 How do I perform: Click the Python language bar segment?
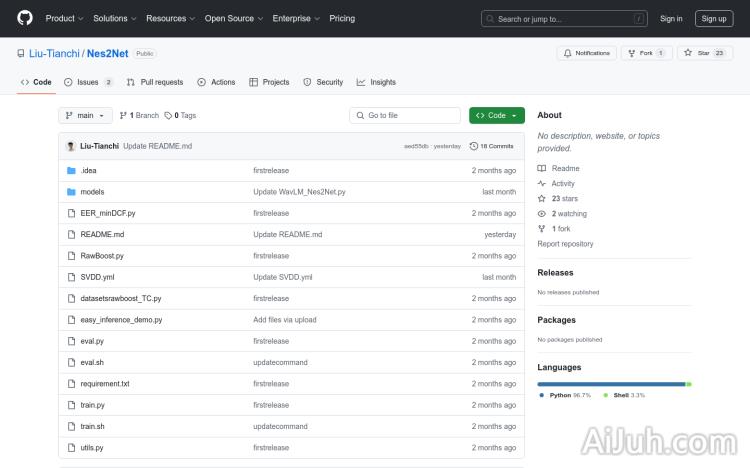[611, 384]
